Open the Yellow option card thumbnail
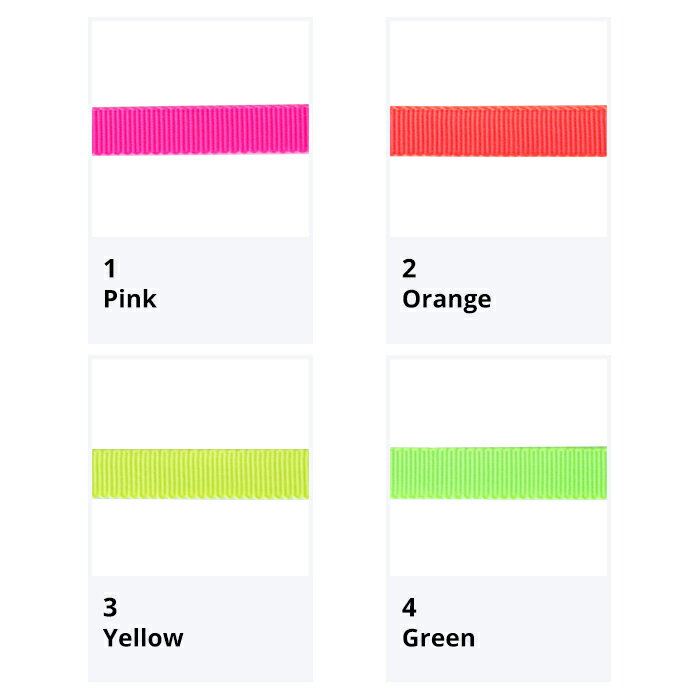This screenshot has width=700, height=700. (x=200, y=467)
